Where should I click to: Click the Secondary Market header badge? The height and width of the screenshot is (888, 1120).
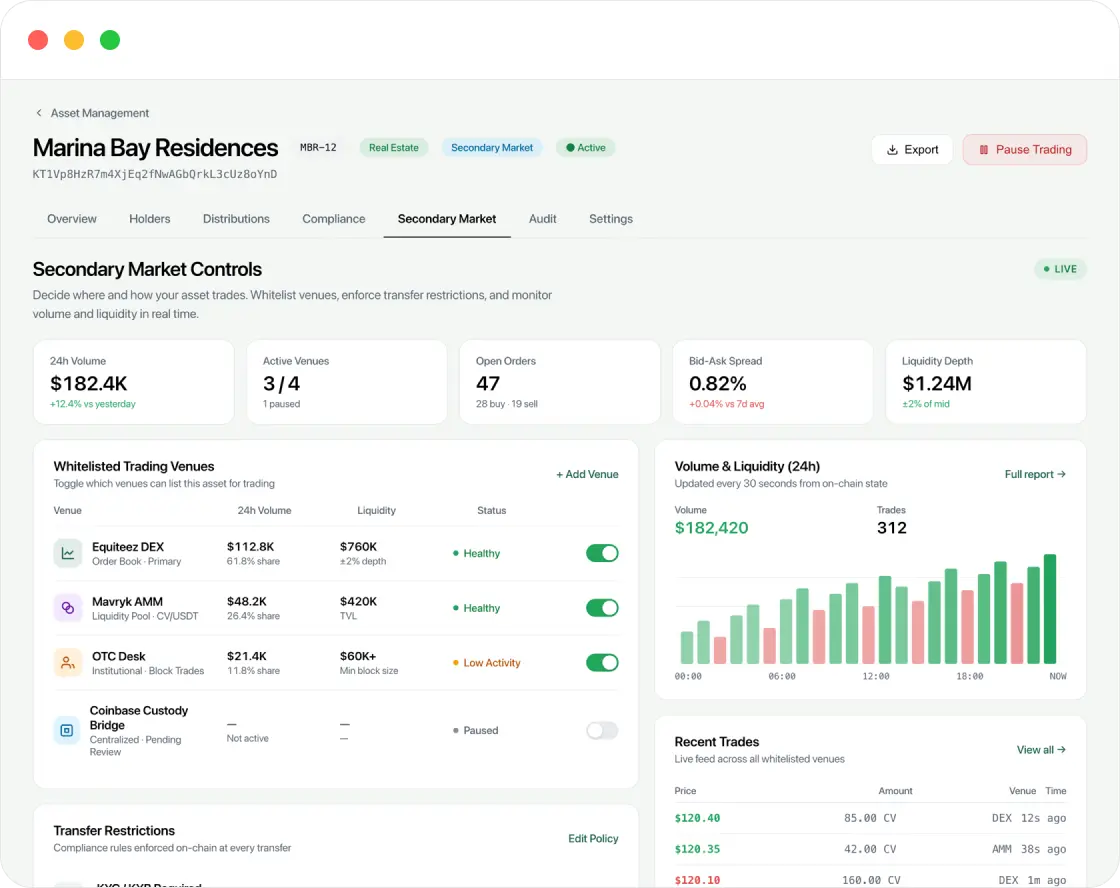point(491,148)
